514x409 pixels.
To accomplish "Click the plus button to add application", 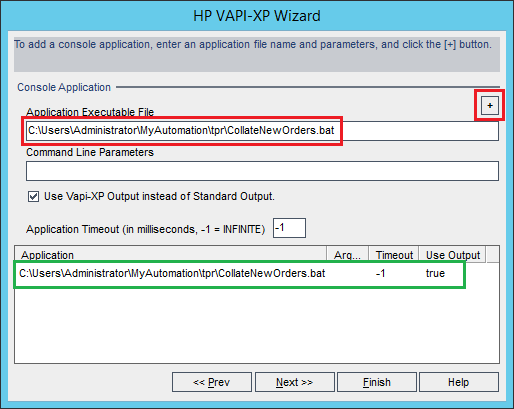I will coord(490,106).
